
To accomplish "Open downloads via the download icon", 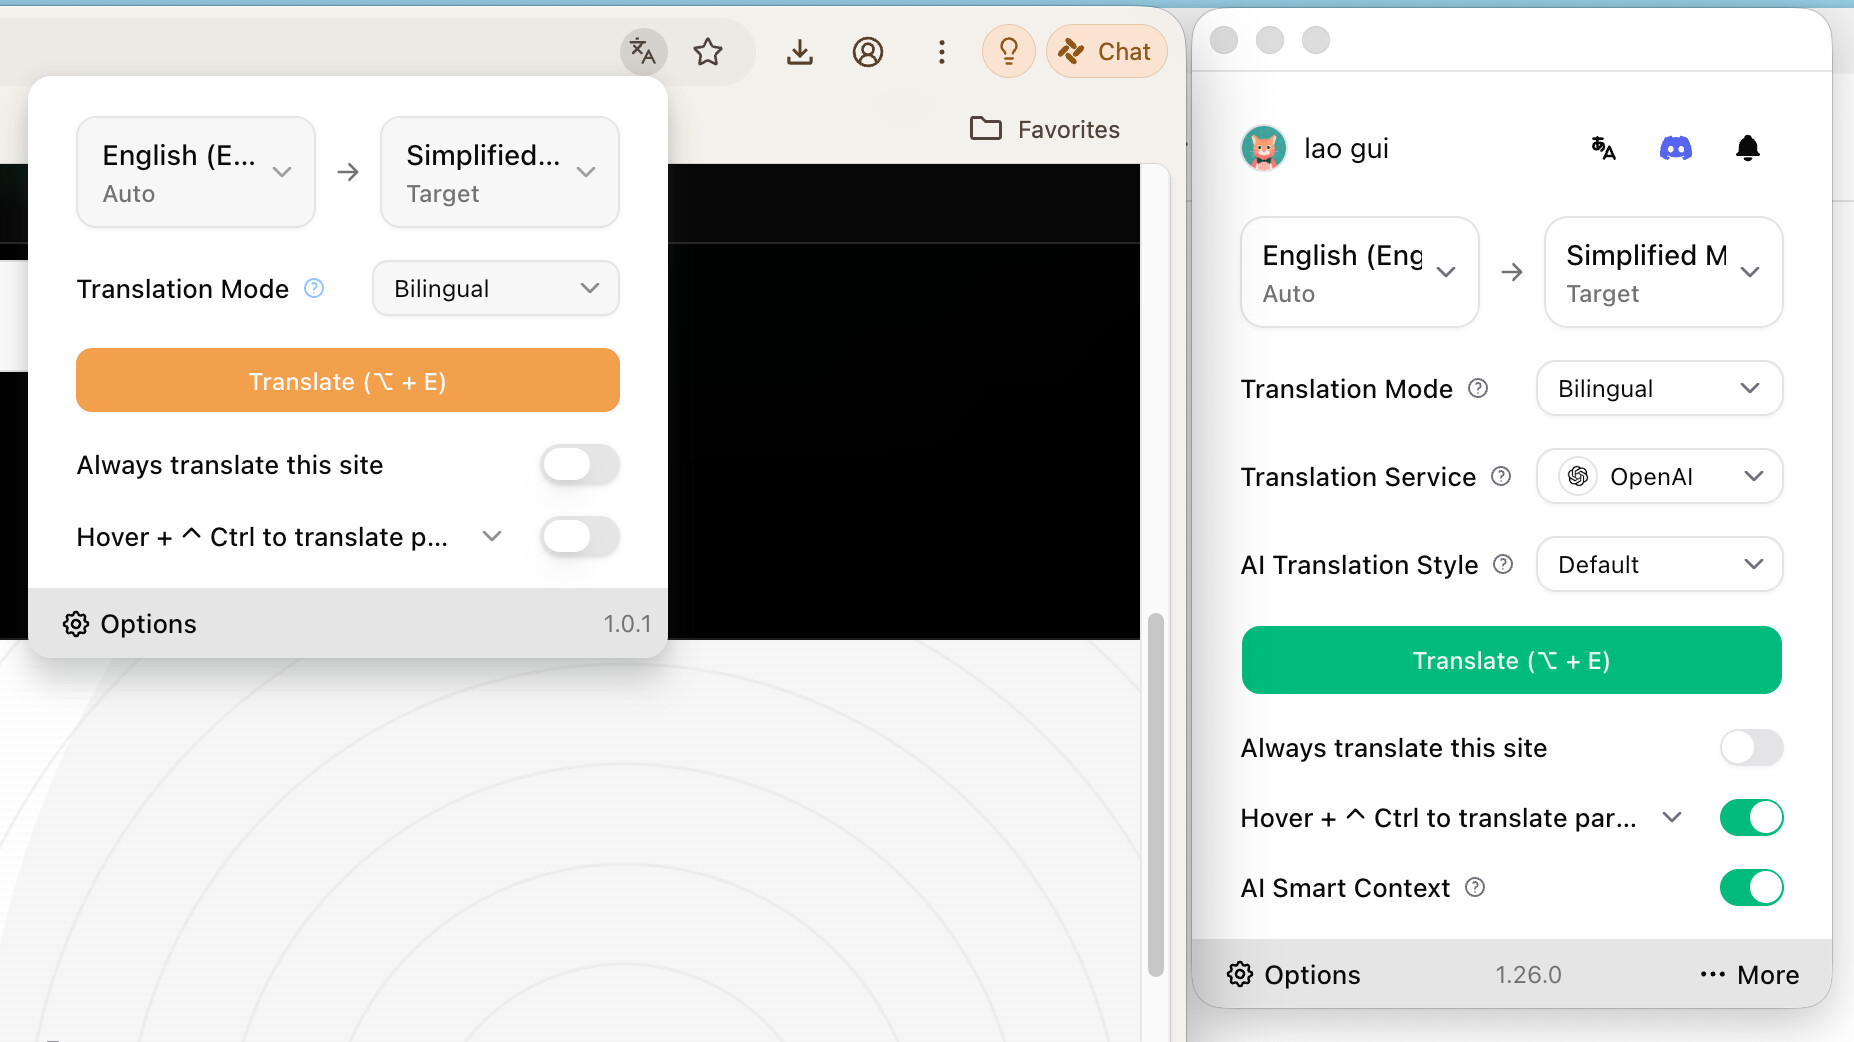I will (799, 51).
